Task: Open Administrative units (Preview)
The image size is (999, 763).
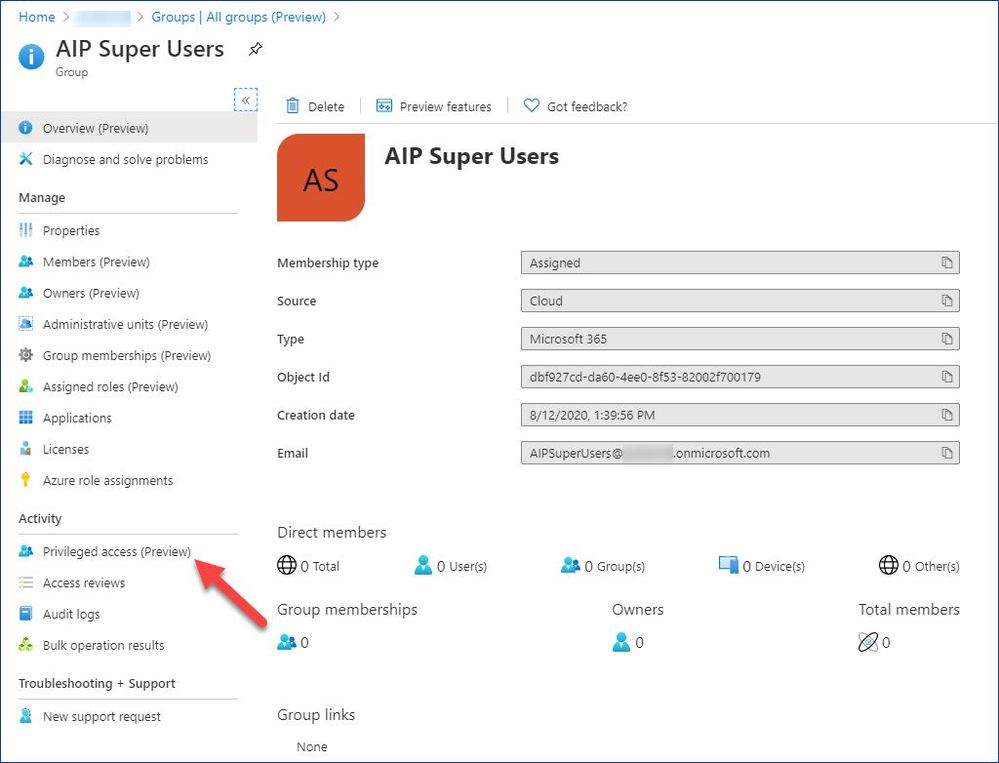Action: click(126, 324)
